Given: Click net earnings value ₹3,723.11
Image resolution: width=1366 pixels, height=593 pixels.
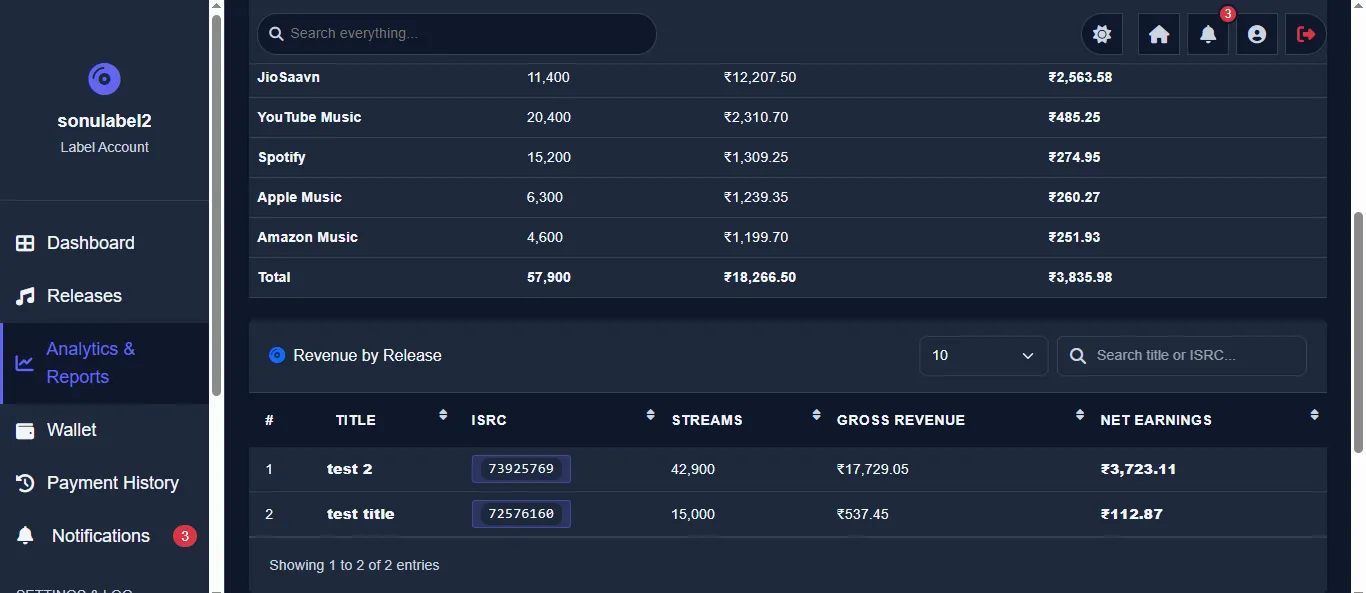Looking at the screenshot, I should (1138, 469).
